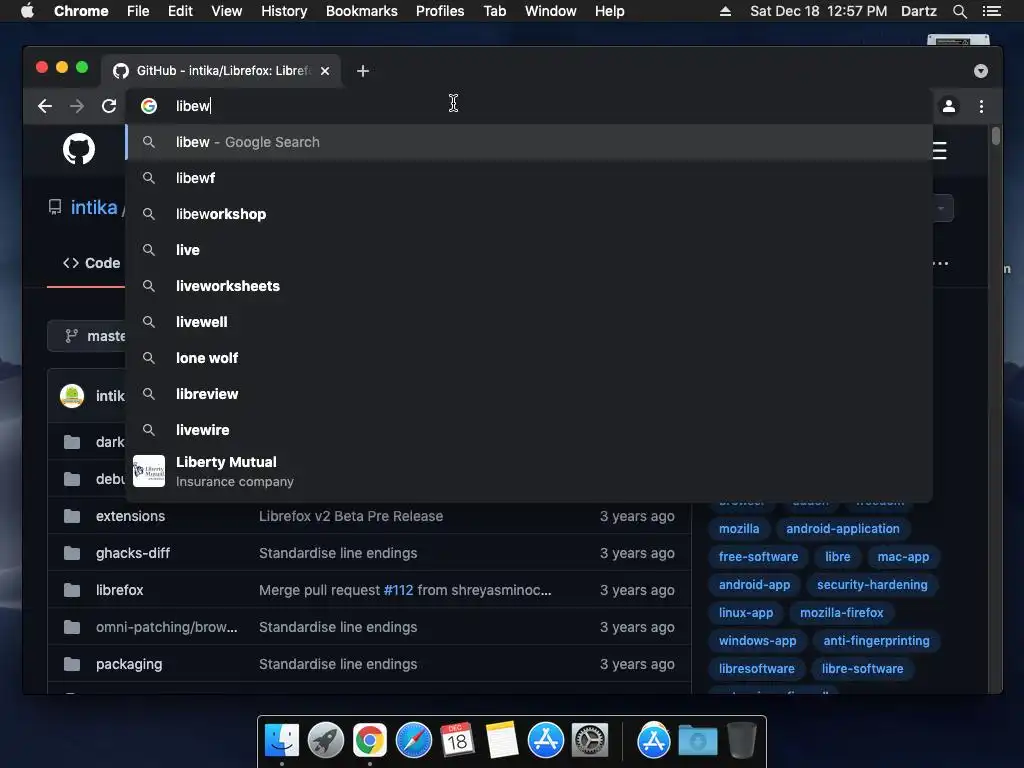This screenshot has height=768, width=1024.
Task: Open Safari from the dock
Action: (413, 741)
